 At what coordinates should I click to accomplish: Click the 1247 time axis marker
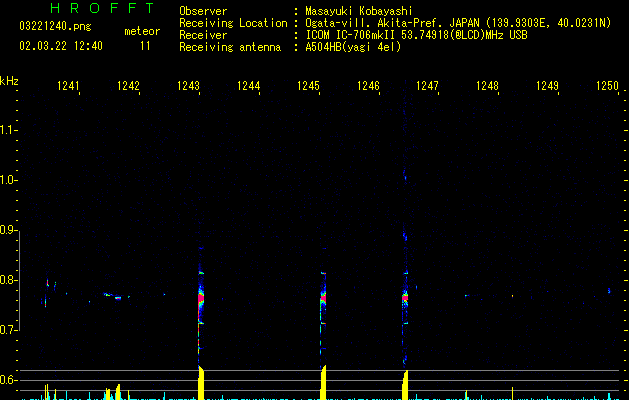427,86
